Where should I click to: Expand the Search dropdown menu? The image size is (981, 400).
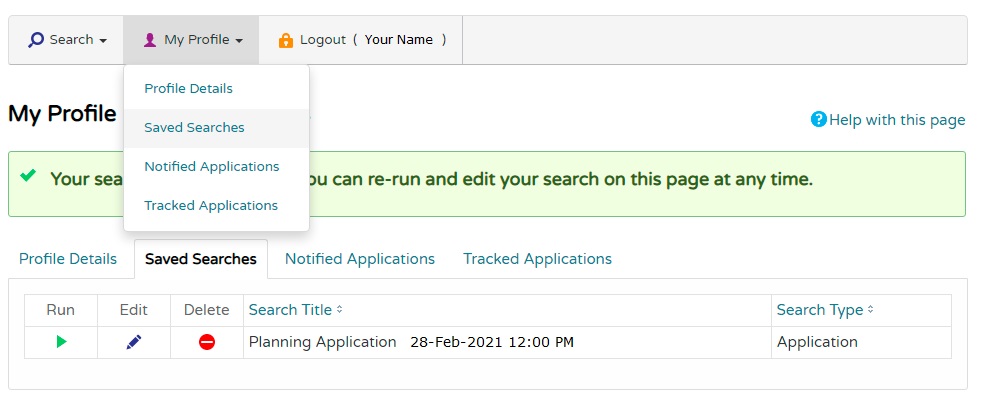[x=67, y=40]
